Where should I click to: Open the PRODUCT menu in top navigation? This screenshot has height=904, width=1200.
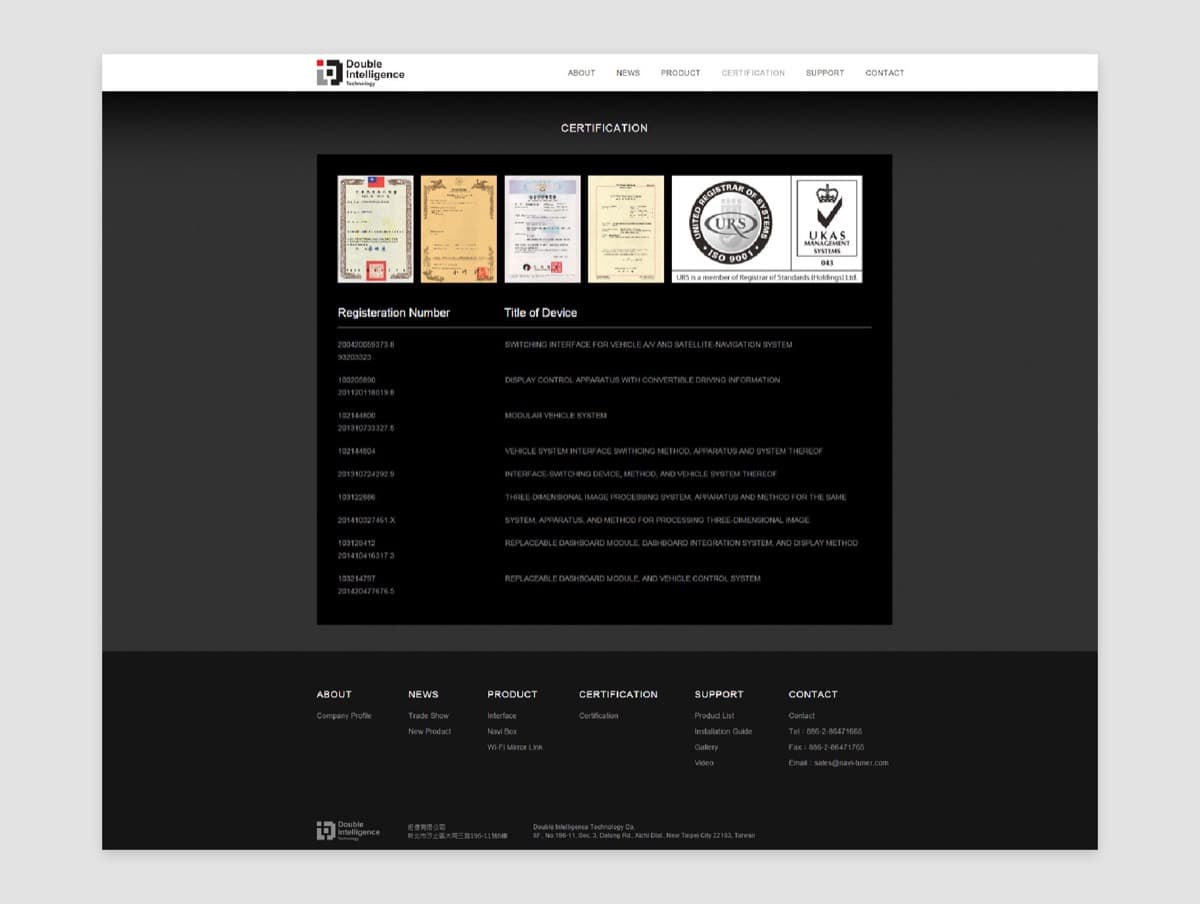click(680, 73)
